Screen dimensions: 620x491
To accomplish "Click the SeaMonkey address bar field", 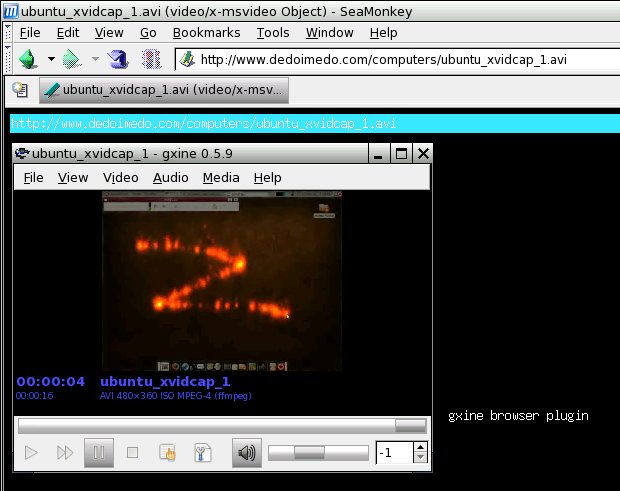I will pos(397,60).
